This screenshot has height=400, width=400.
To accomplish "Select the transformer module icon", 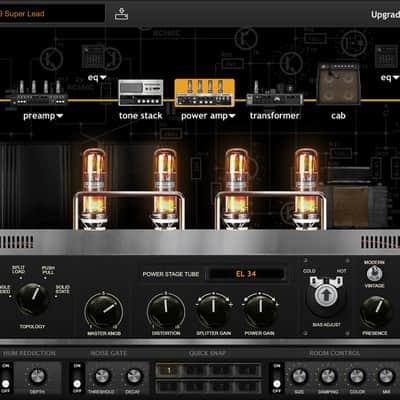I will [275, 93].
